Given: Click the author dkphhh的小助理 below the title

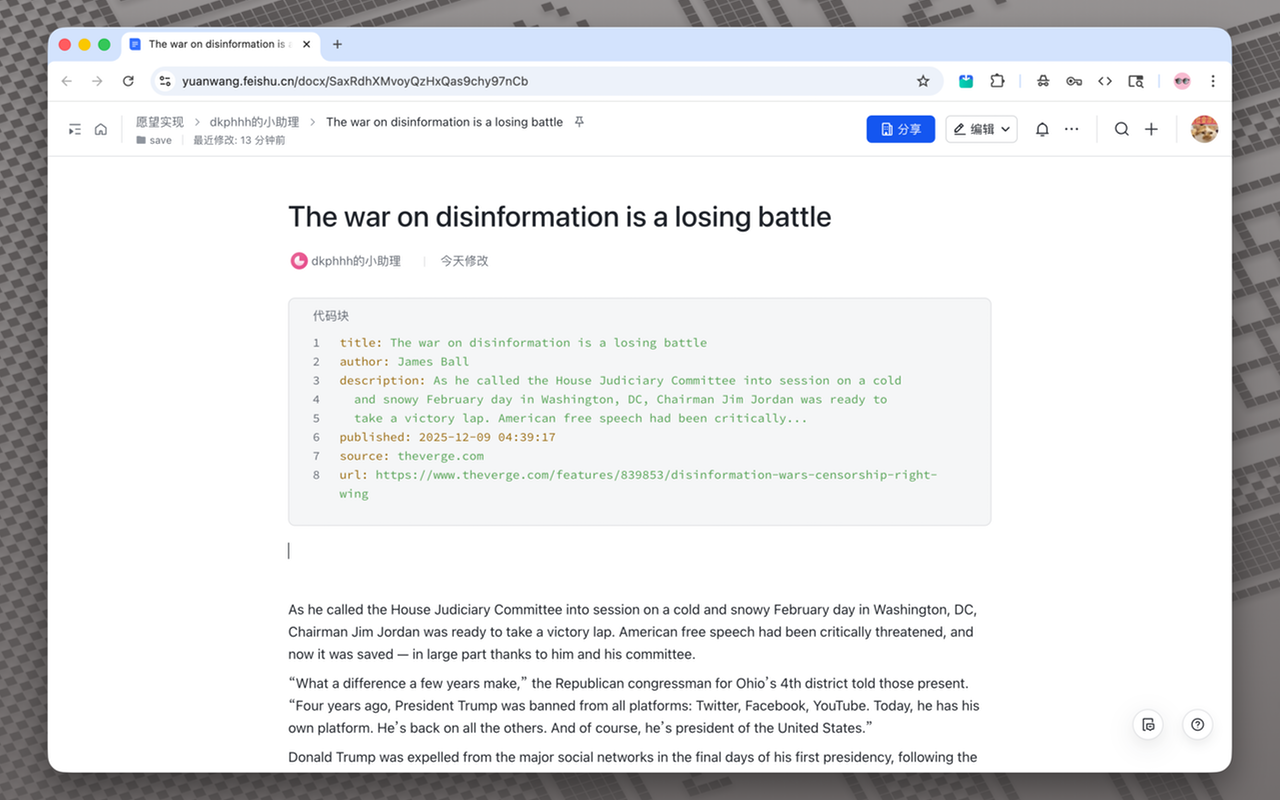Looking at the screenshot, I should coord(346,261).
